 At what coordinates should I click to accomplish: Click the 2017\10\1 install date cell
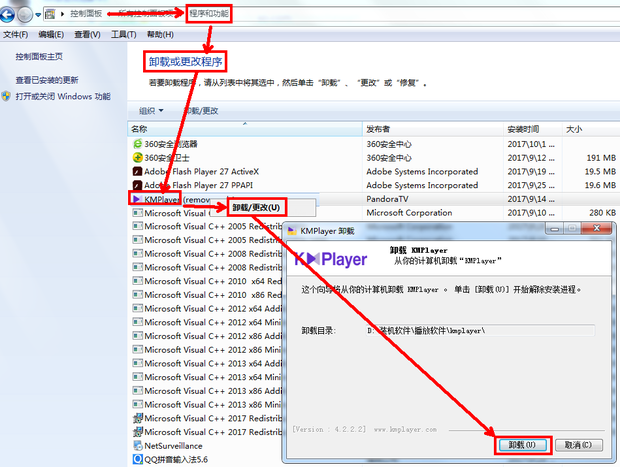531,144
